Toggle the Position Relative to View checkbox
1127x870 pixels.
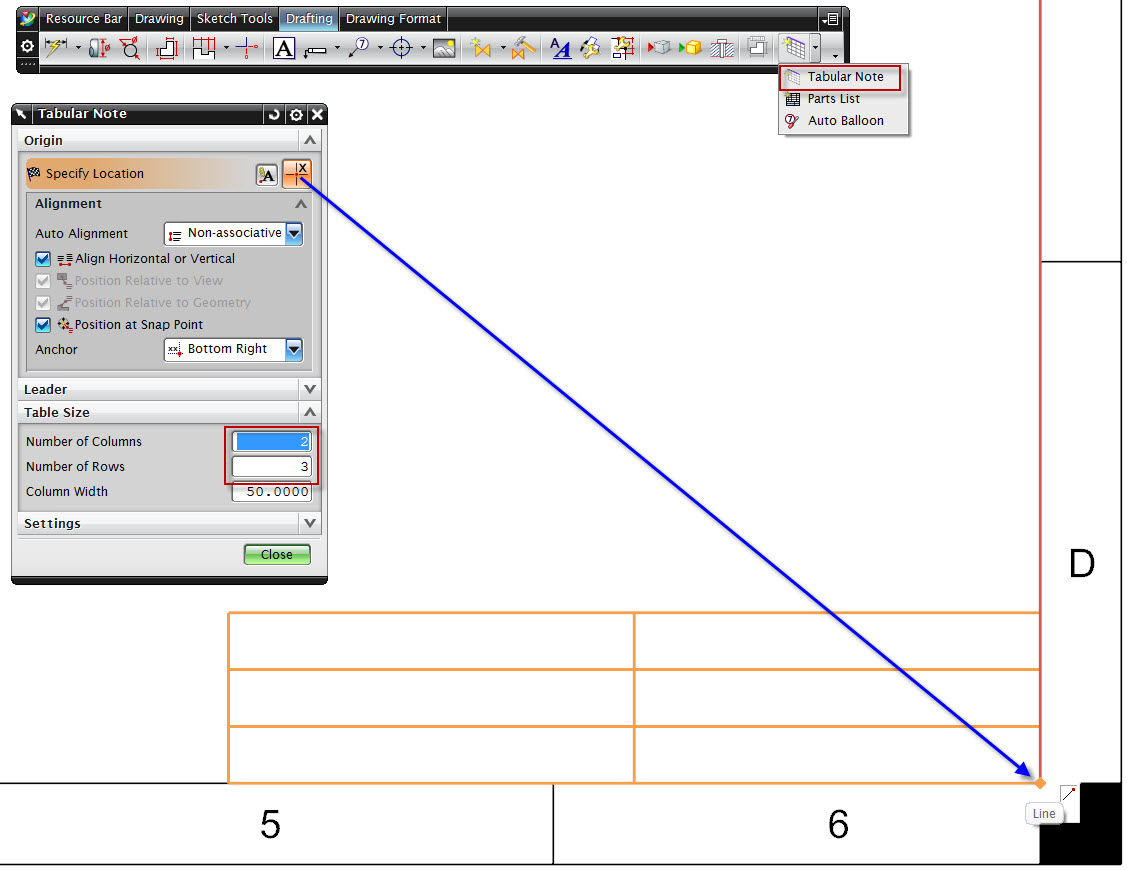click(42, 280)
